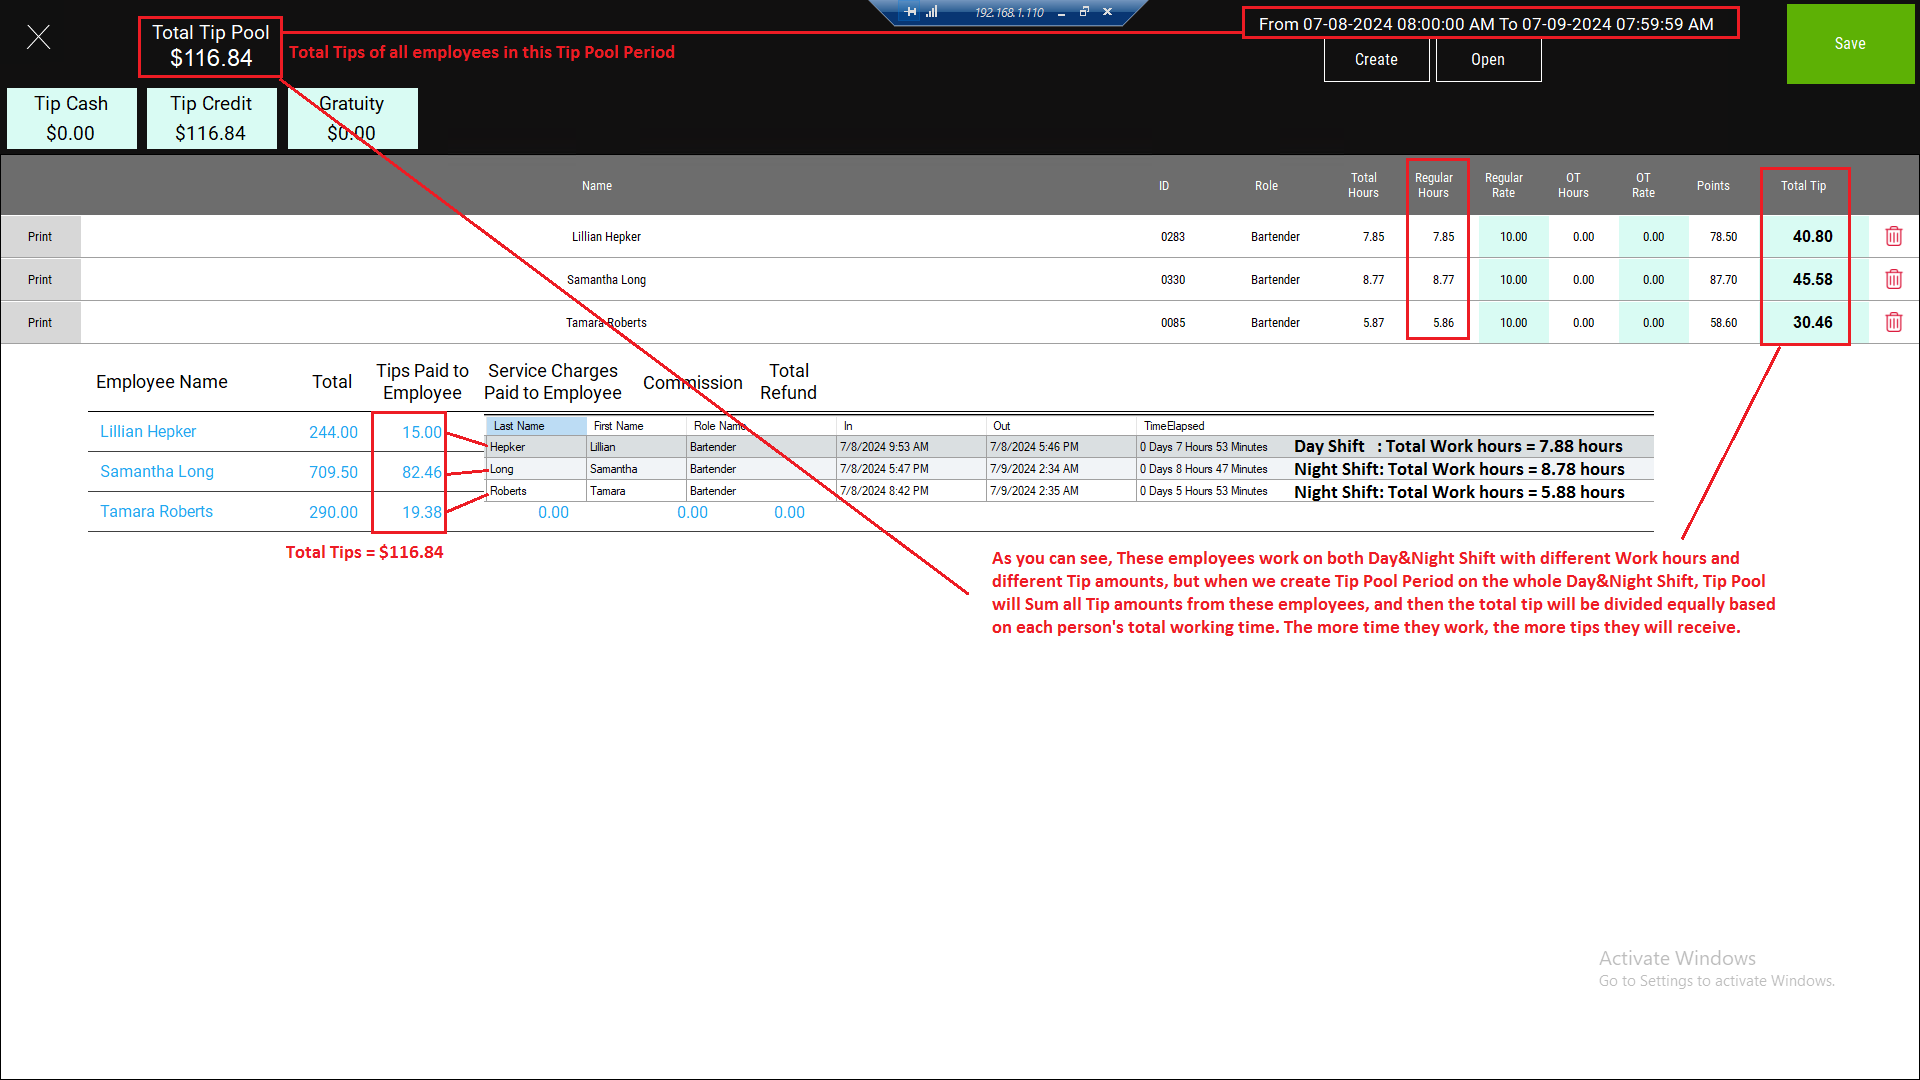Delete Samantha Long's row with trash icon
This screenshot has height=1080, width=1920.
1893,280
